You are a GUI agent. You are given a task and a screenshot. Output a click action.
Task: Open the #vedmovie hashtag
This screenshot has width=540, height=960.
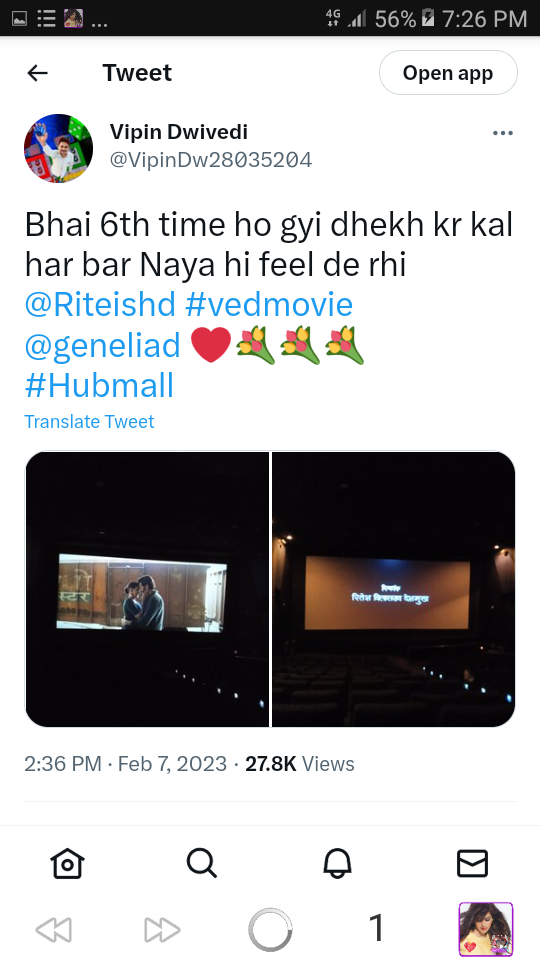tap(269, 304)
